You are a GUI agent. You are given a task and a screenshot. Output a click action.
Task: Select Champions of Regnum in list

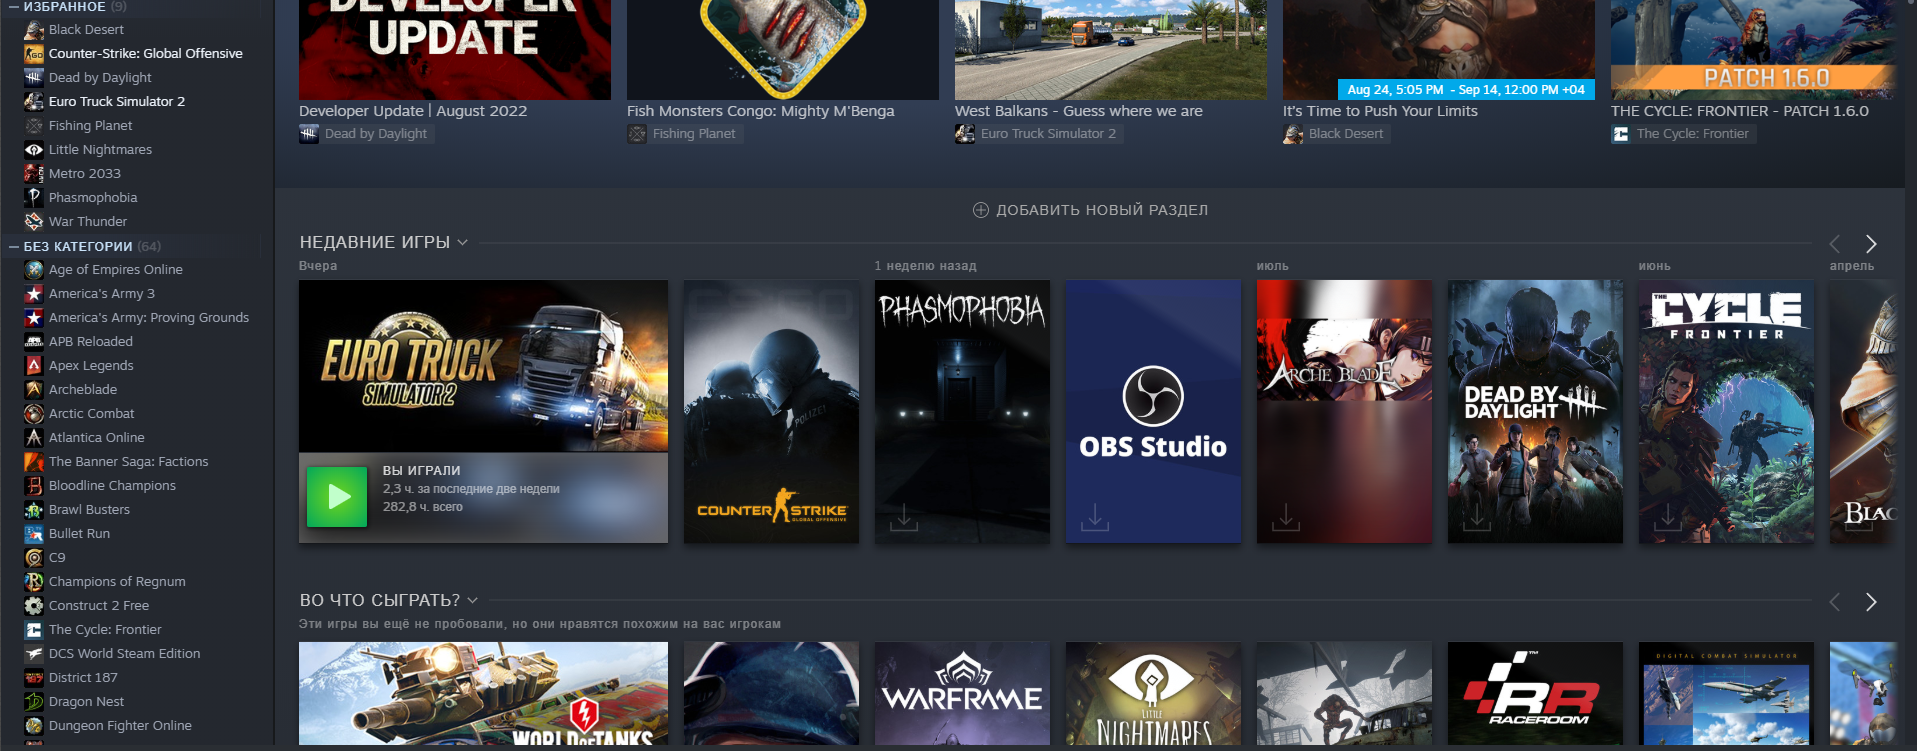pos(117,582)
